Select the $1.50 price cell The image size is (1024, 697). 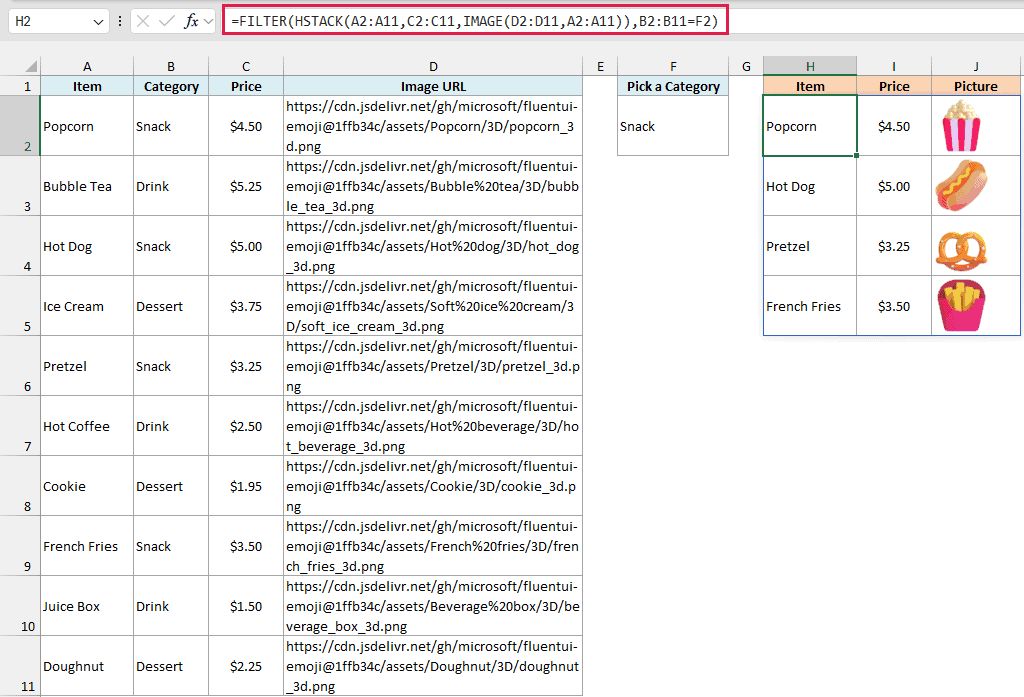(246, 606)
